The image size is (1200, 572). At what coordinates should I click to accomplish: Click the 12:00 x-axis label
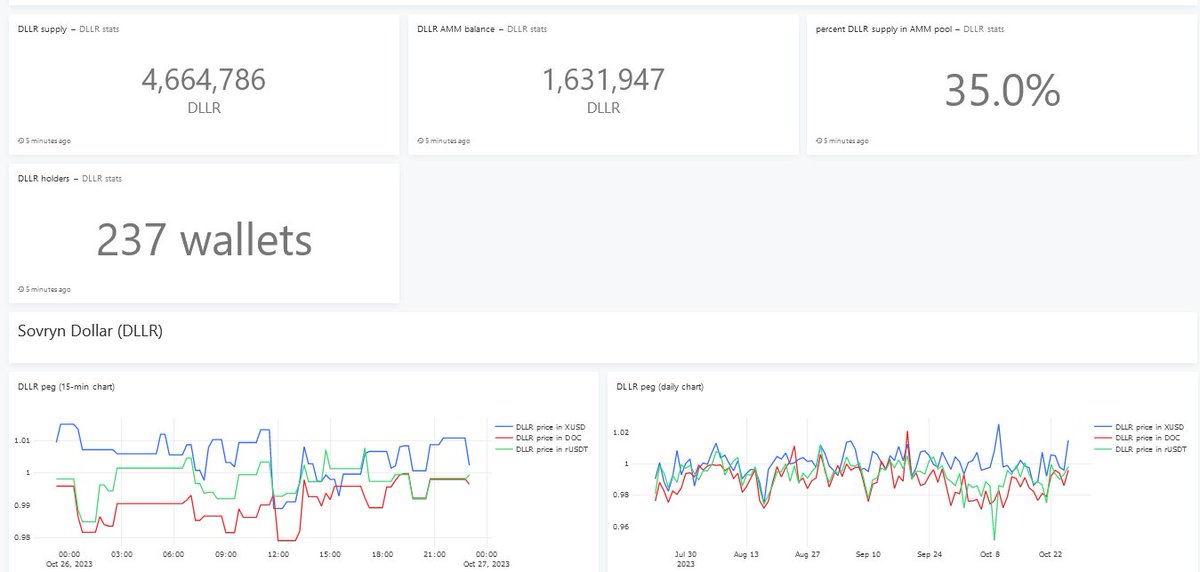pos(278,553)
